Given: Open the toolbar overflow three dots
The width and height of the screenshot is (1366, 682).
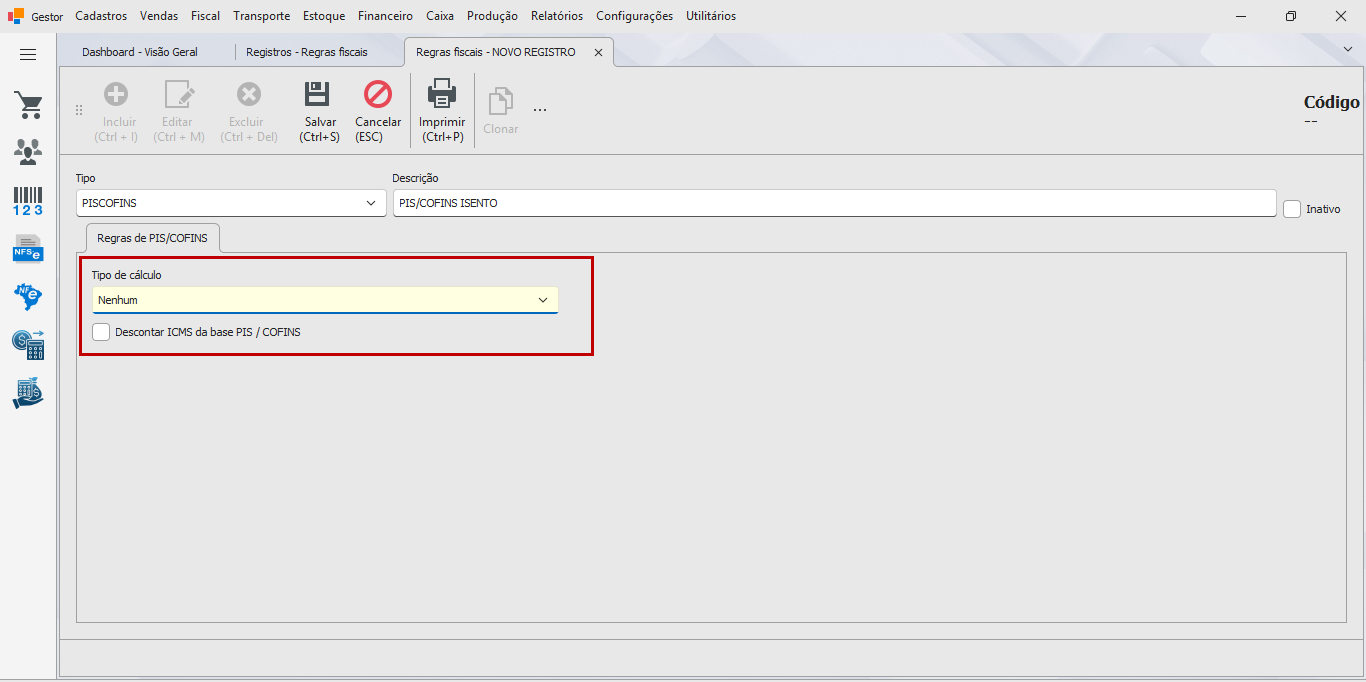Looking at the screenshot, I should pyautogui.click(x=540, y=109).
